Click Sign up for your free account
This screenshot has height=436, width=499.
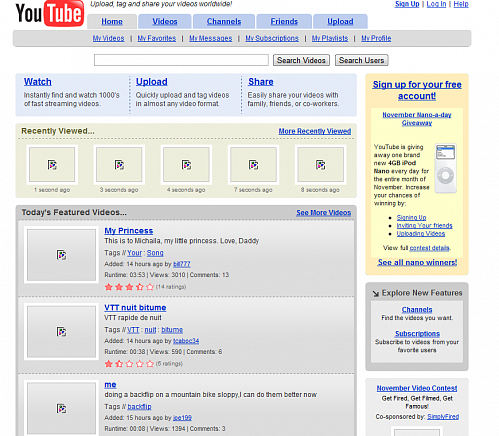(x=417, y=90)
